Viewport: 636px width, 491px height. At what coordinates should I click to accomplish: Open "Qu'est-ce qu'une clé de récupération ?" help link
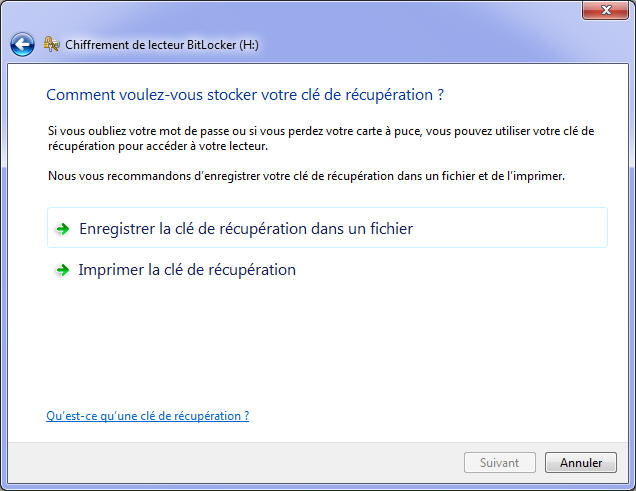pos(148,416)
